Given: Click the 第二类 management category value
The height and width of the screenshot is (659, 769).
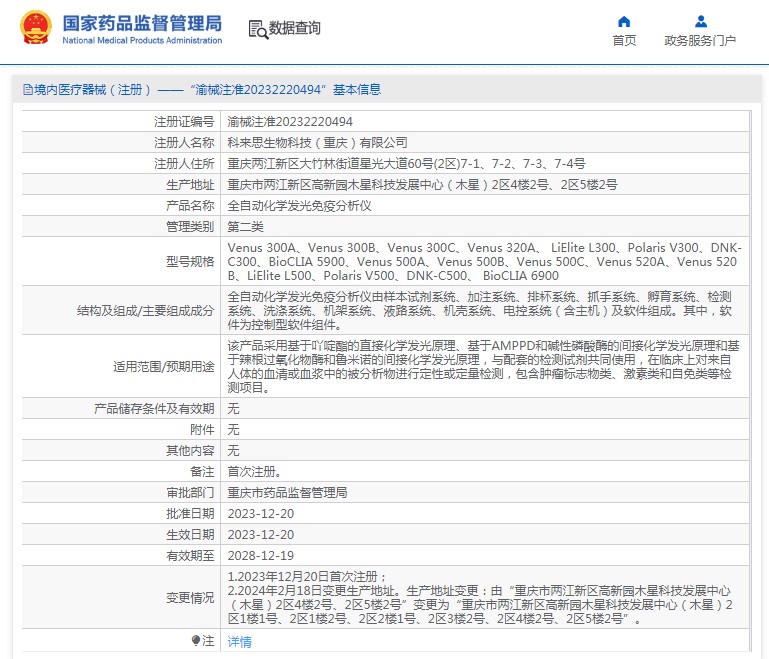Looking at the screenshot, I should pos(246,226).
